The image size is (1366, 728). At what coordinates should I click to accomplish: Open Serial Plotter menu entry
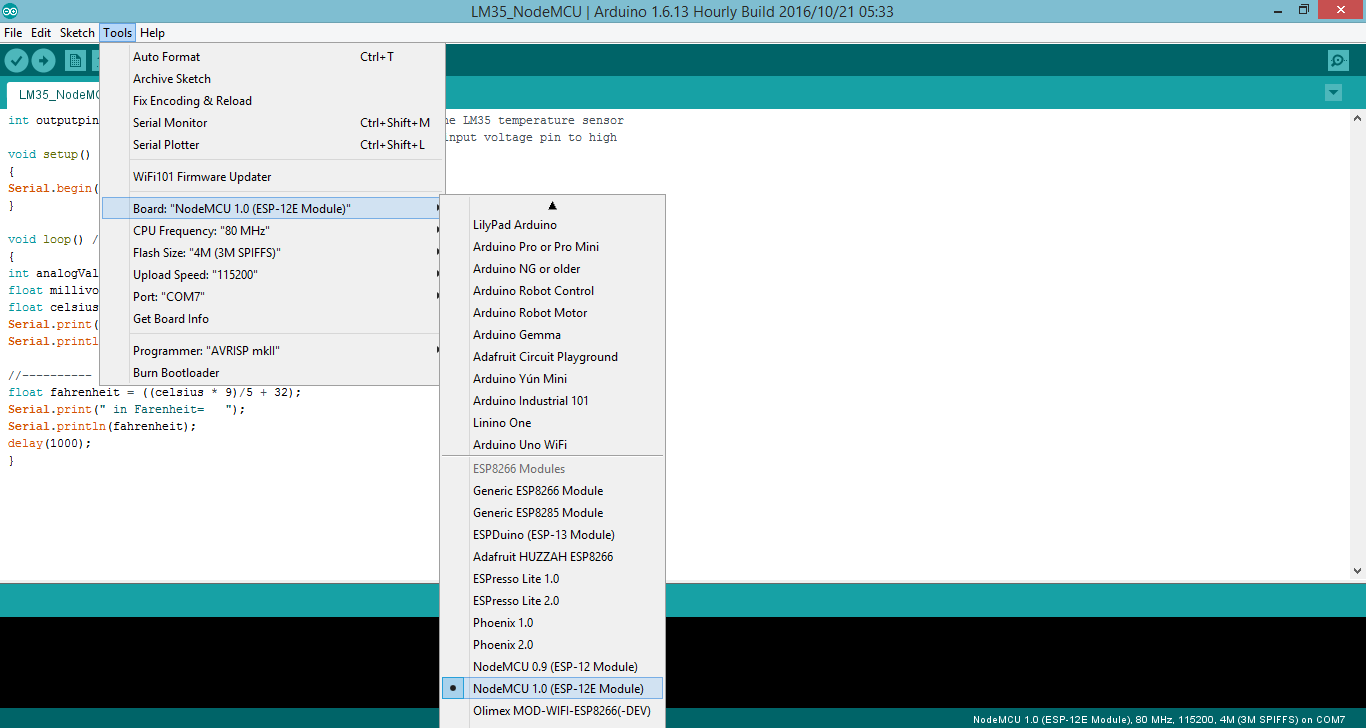(x=273, y=145)
